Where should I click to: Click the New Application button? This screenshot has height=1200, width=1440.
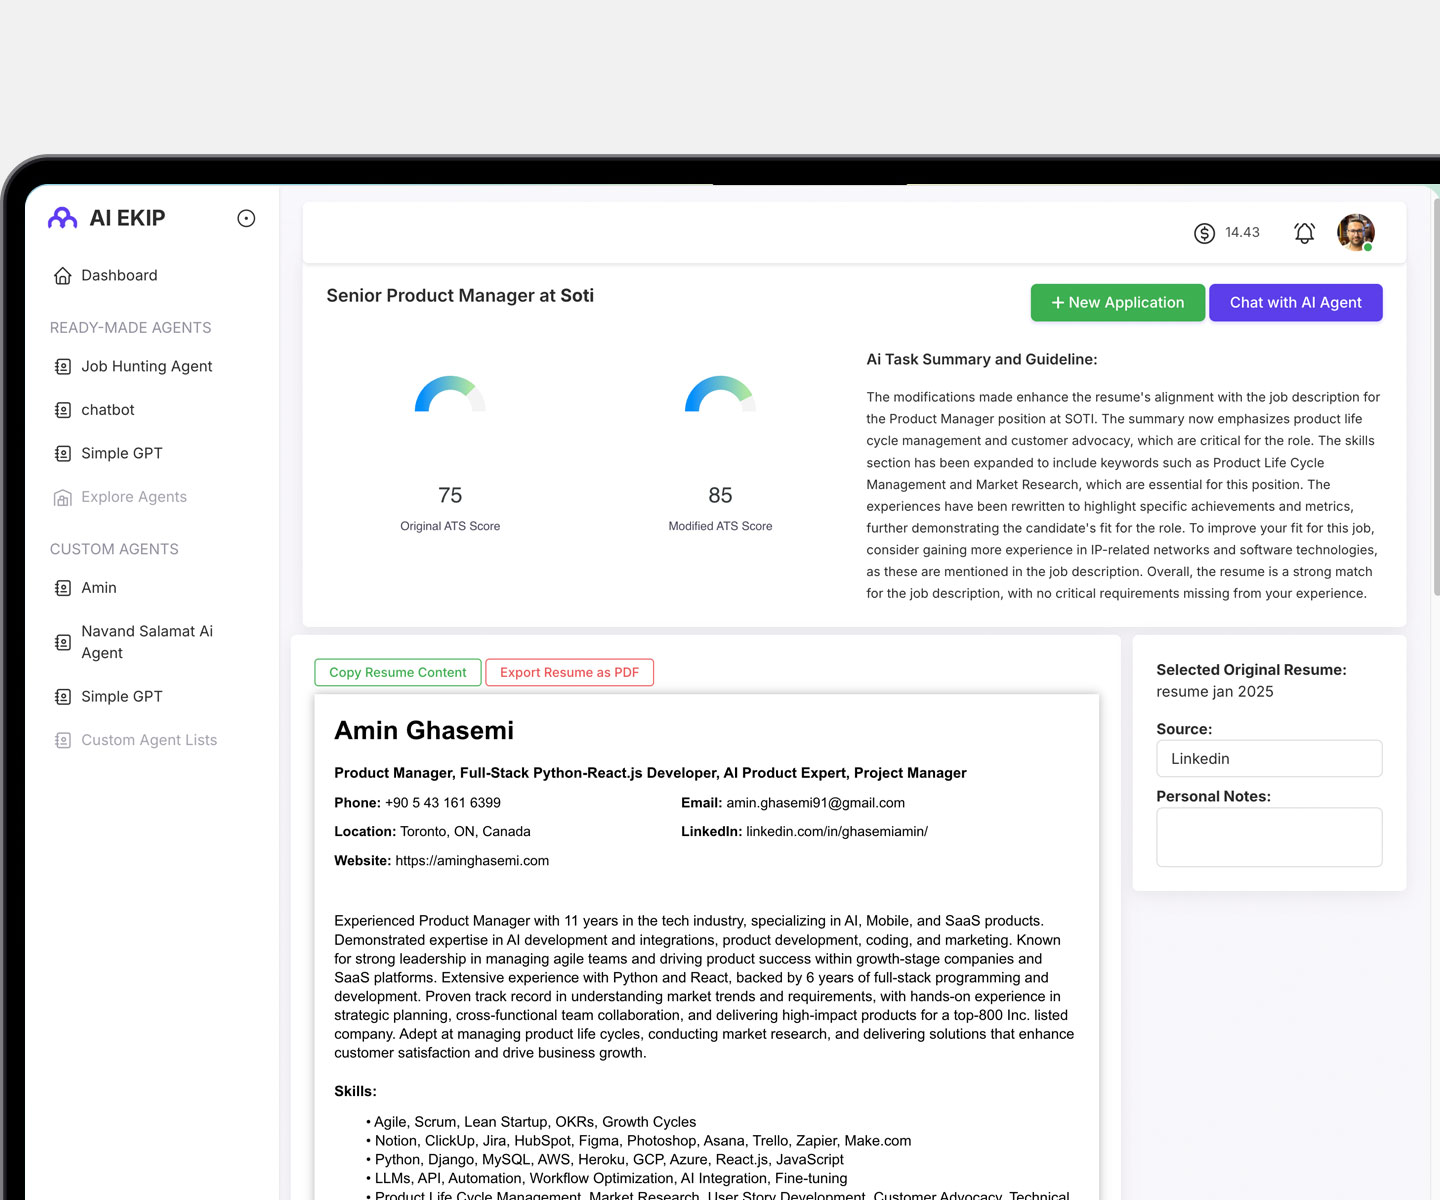1117,303
